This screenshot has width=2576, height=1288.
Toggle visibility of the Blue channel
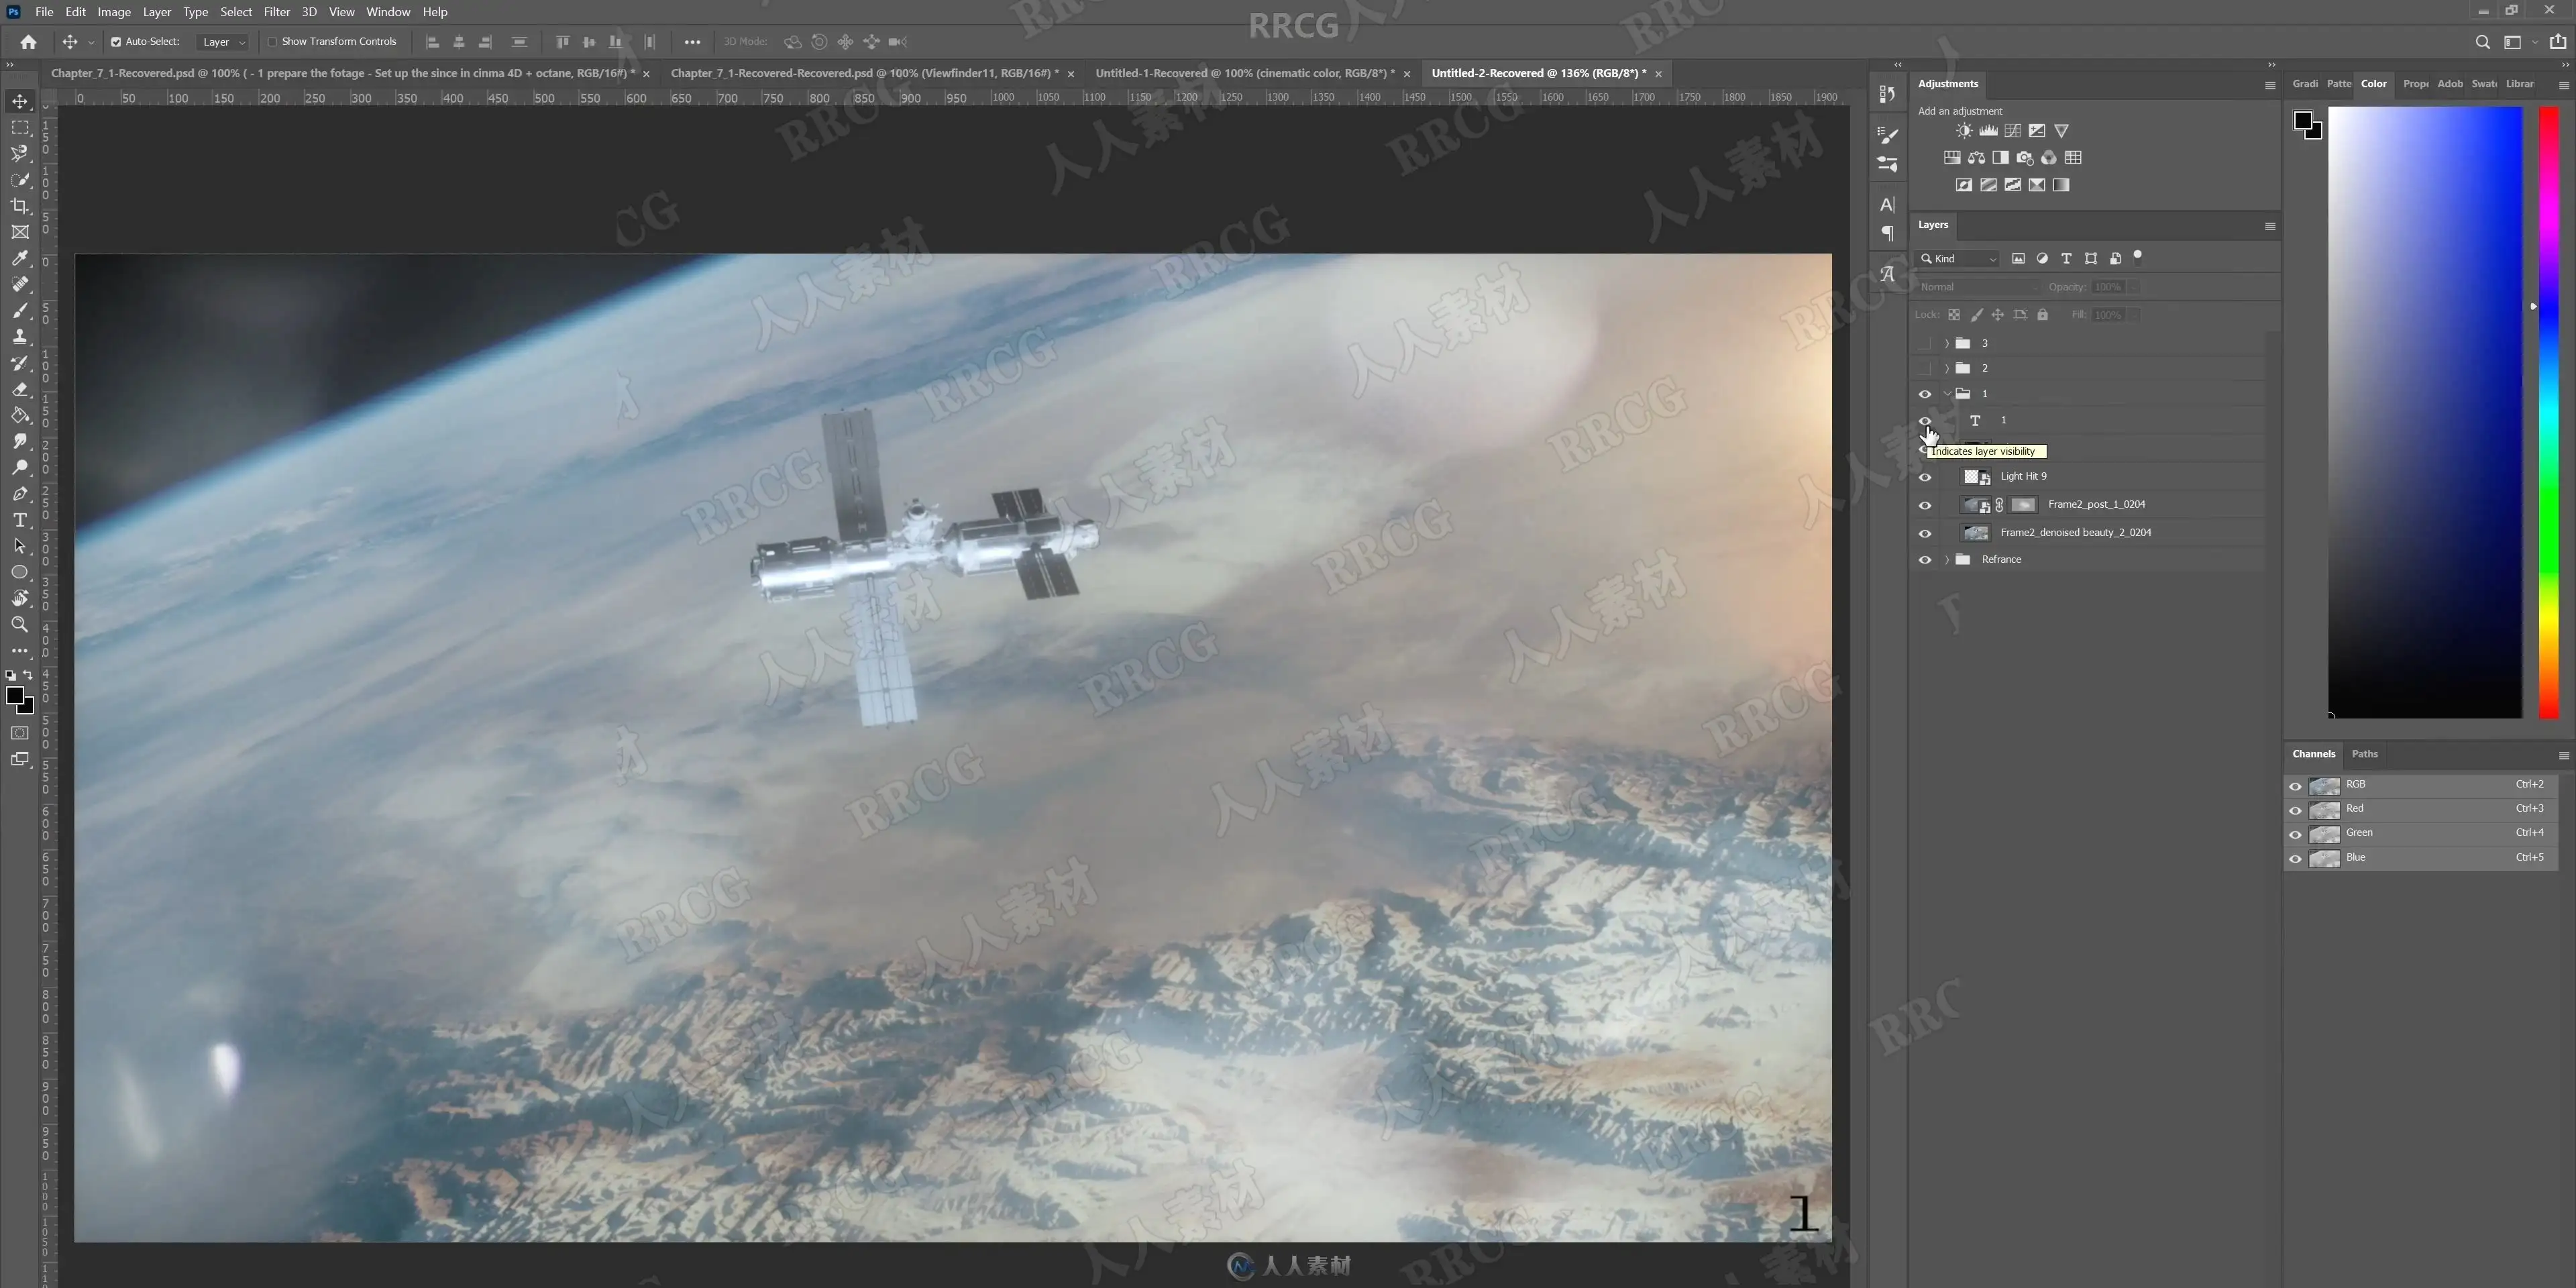click(x=2295, y=858)
